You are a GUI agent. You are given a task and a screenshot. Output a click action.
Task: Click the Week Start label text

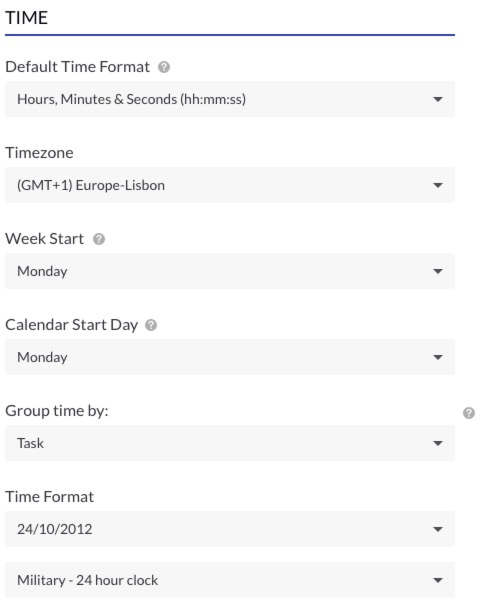click(x=44, y=238)
